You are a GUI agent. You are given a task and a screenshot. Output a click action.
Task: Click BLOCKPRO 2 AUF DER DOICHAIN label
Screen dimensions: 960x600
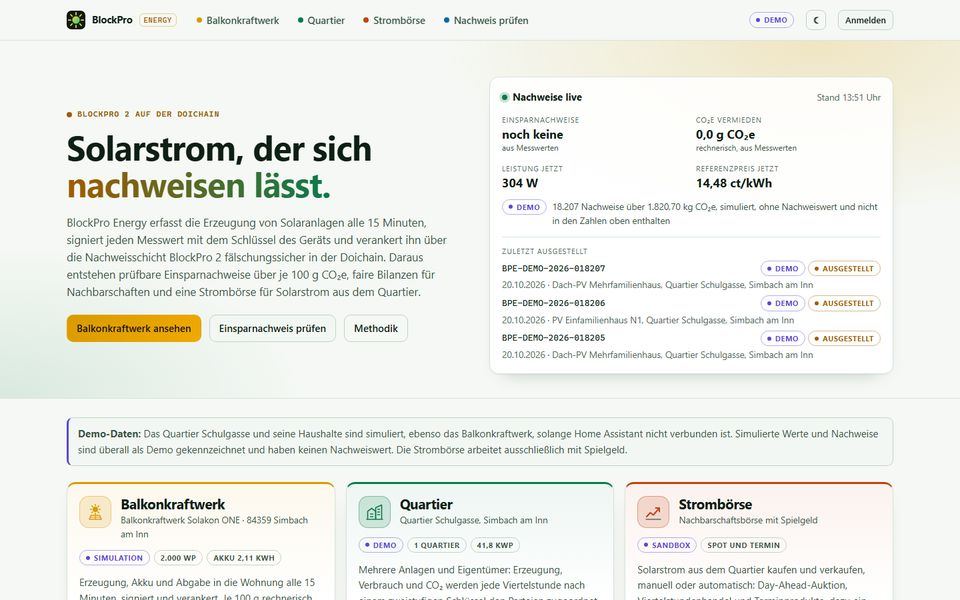(x=148, y=114)
